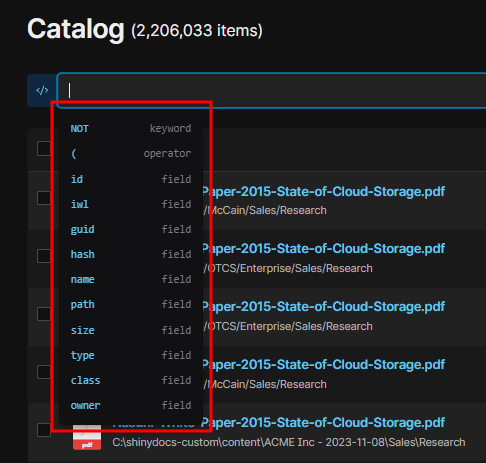Toggle the code query mode icon
The height and width of the screenshot is (463, 486).
pos(42,90)
